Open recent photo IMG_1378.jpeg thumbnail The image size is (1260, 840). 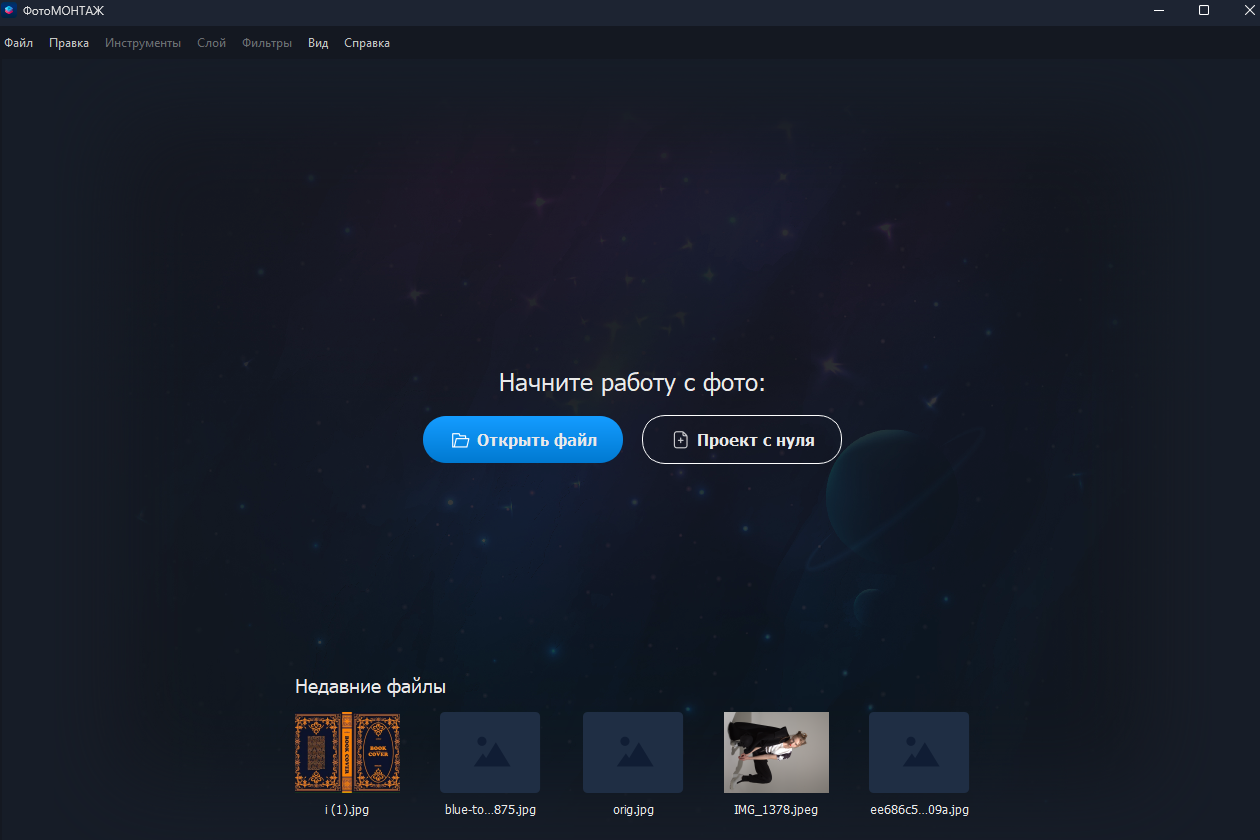pos(776,752)
